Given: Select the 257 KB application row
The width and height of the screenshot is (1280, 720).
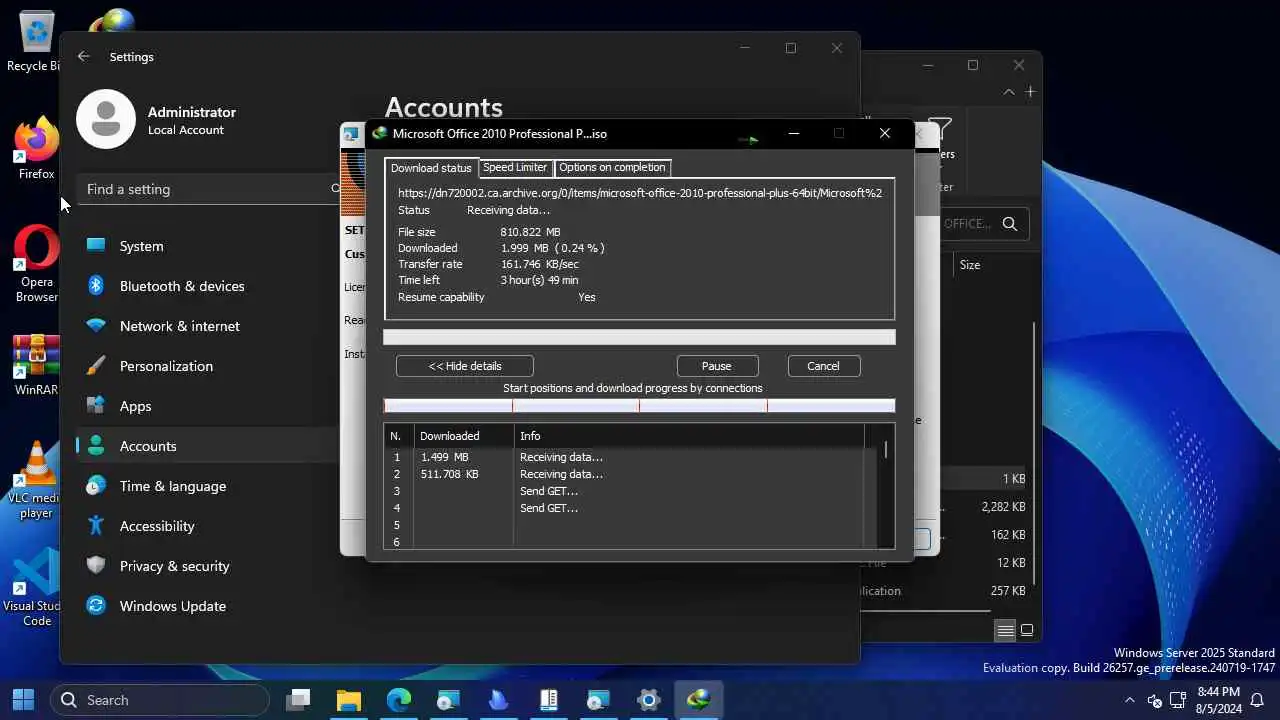Looking at the screenshot, I should [945, 591].
